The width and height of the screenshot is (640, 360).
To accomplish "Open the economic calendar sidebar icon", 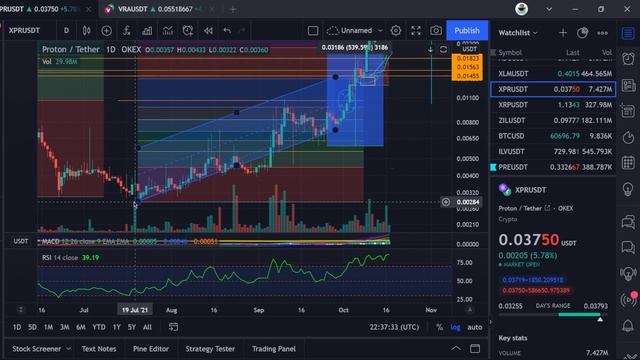I will pos(628,162).
